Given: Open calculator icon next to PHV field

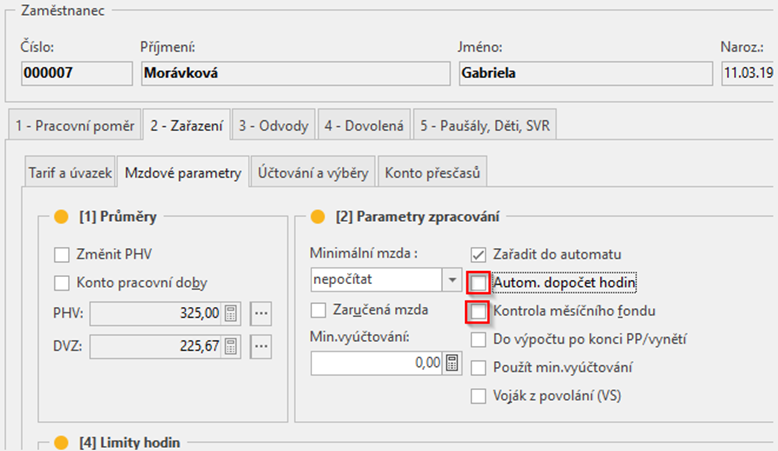Looking at the screenshot, I should (x=232, y=314).
